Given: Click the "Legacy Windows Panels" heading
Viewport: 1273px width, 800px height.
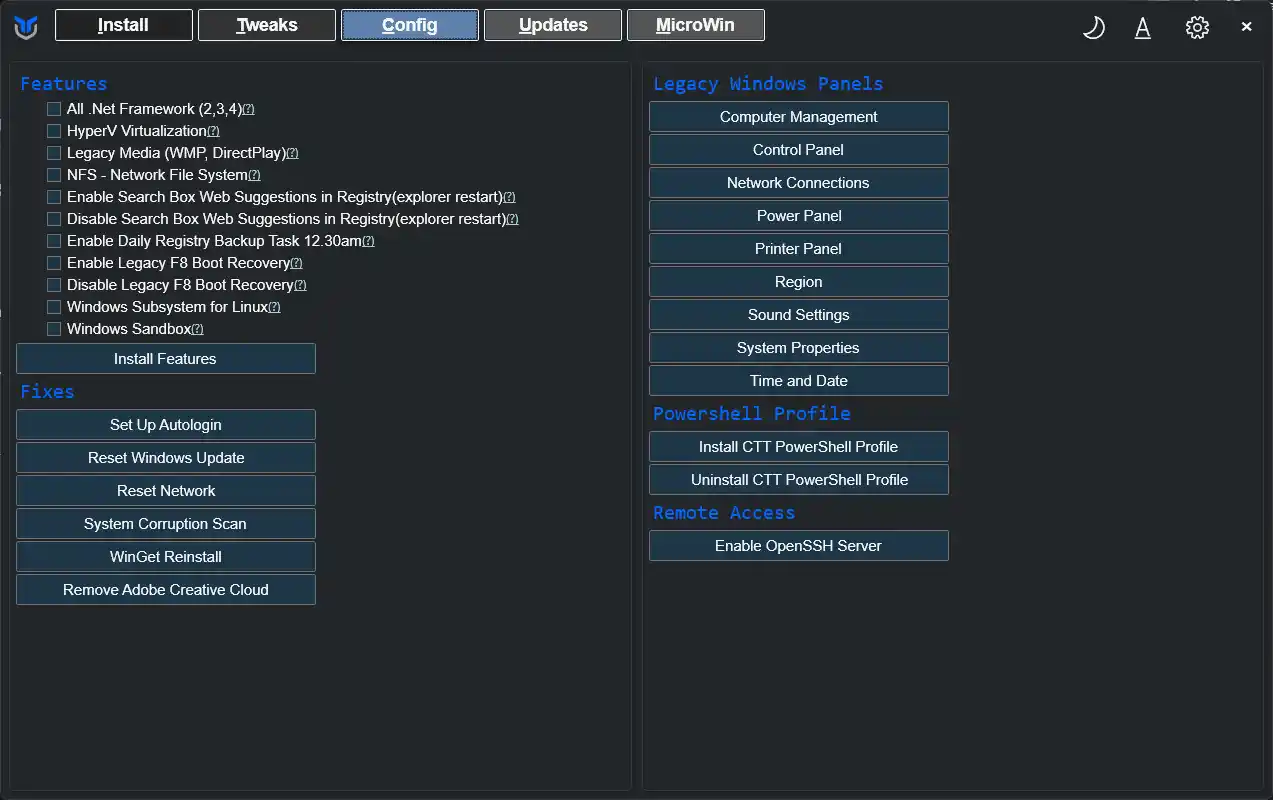Looking at the screenshot, I should click(768, 84).
